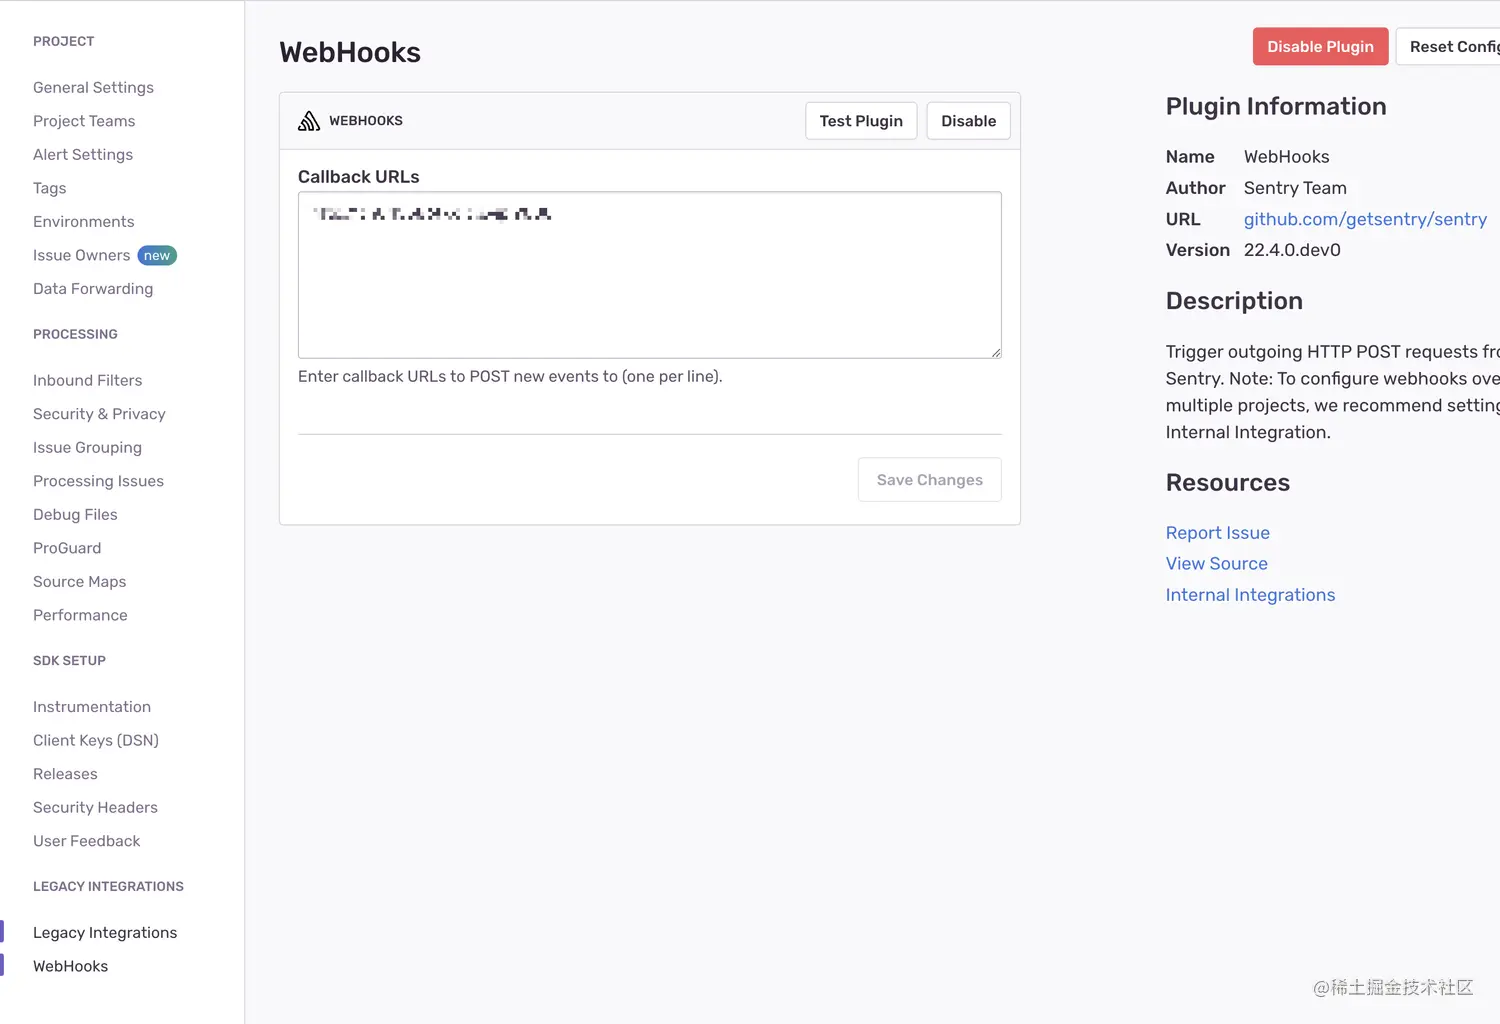The image size is (1500, 1024).
Task: Open Security Headers page
Action: pyautogui.click(x=95, y=808)
